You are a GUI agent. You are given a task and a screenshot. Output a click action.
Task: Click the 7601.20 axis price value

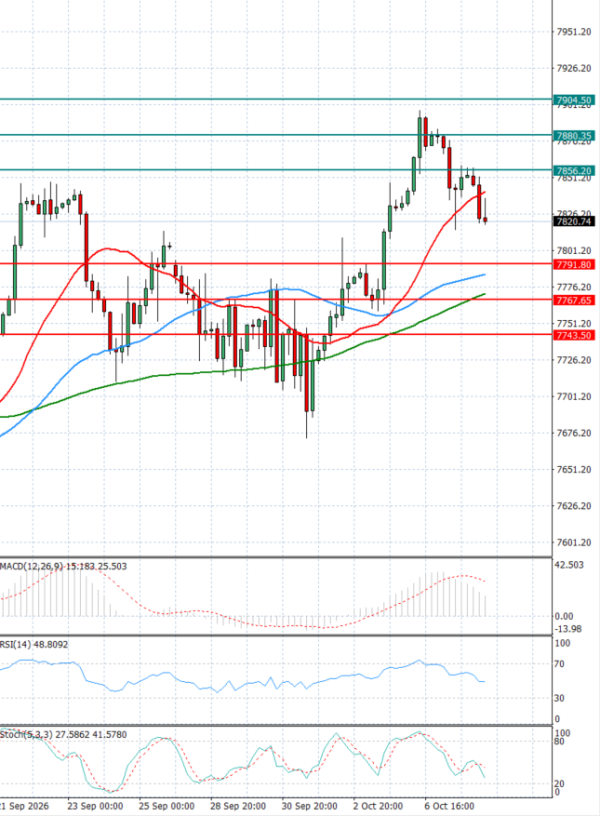click(574, 542)
